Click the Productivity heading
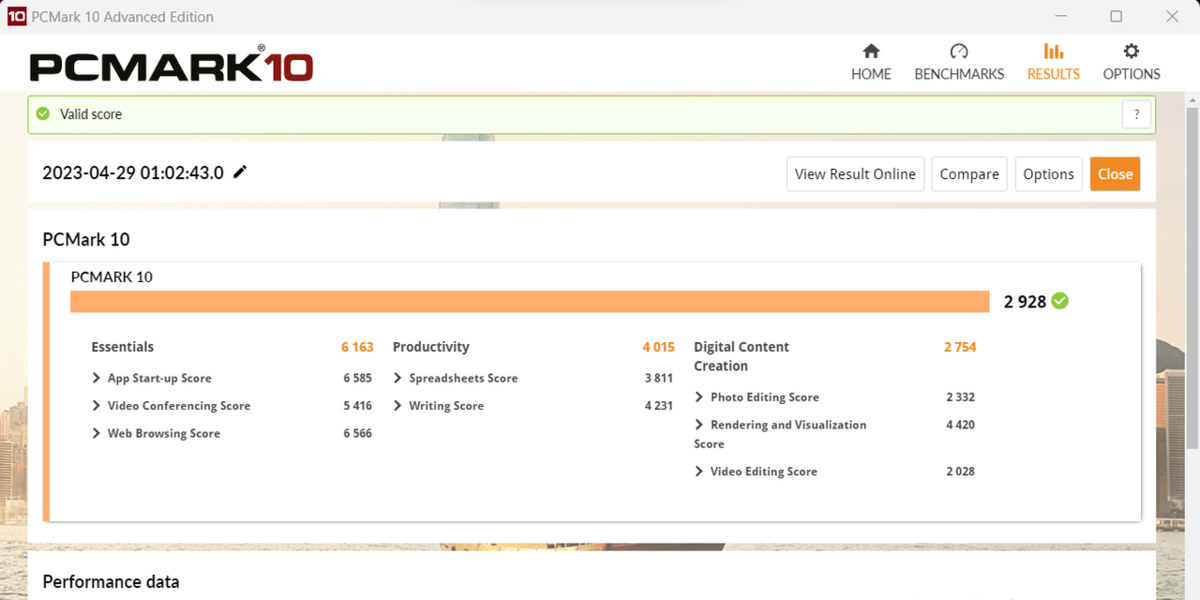Viewport: 1200px width, 600px height. (431, 347)
